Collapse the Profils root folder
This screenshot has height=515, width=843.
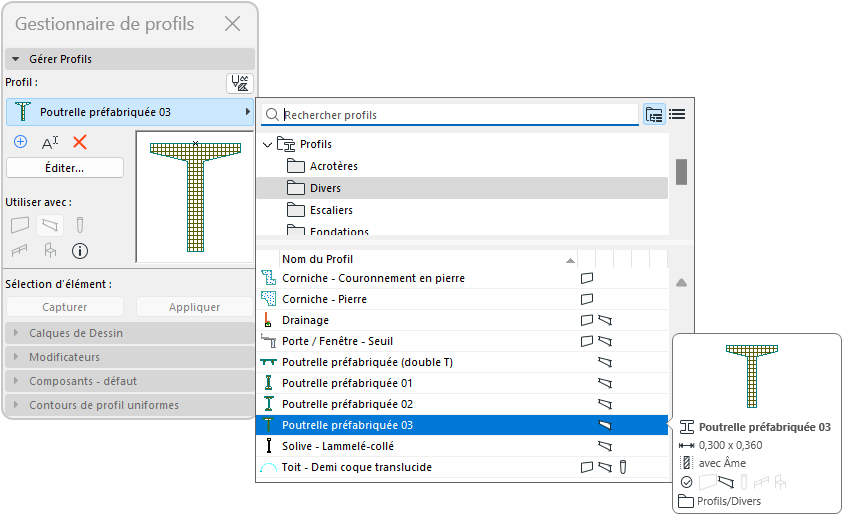click(x=267, y=145)
